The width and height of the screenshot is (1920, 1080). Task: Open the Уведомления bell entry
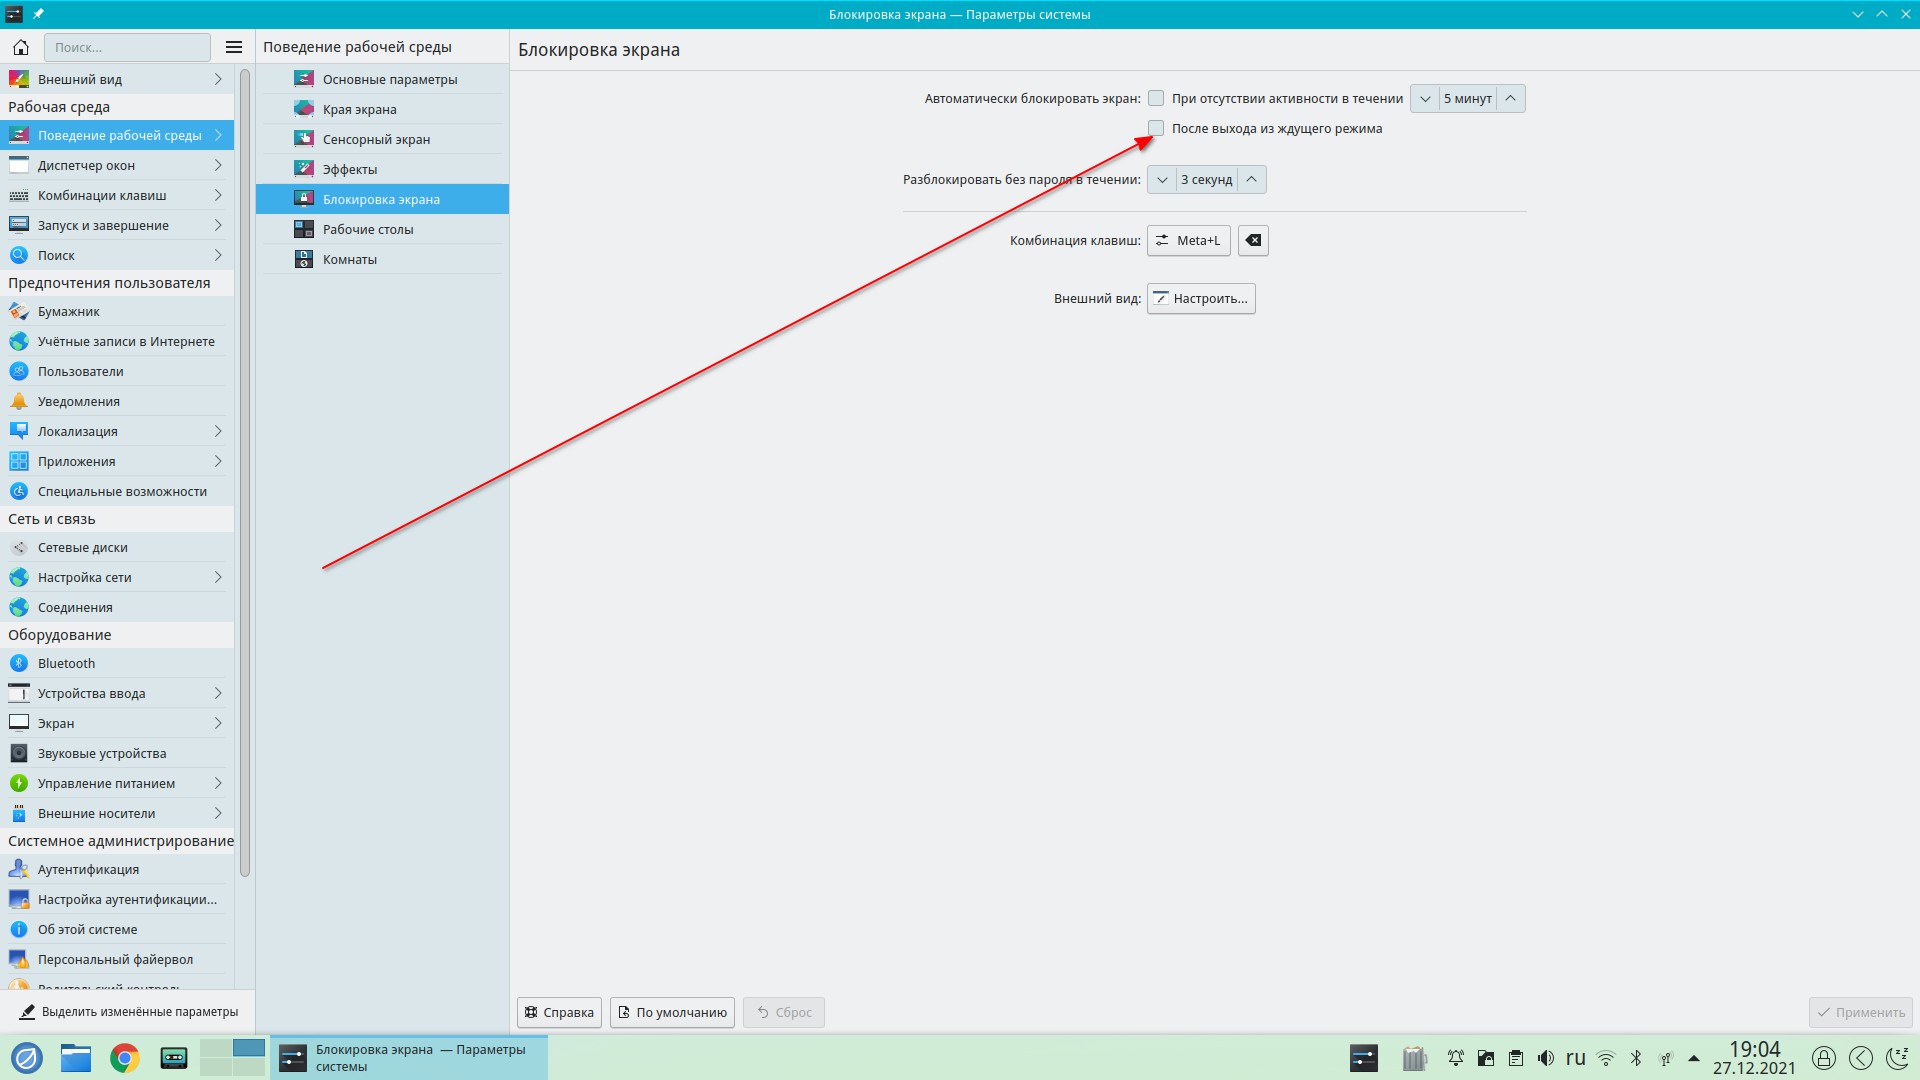(x=78, y=401)
